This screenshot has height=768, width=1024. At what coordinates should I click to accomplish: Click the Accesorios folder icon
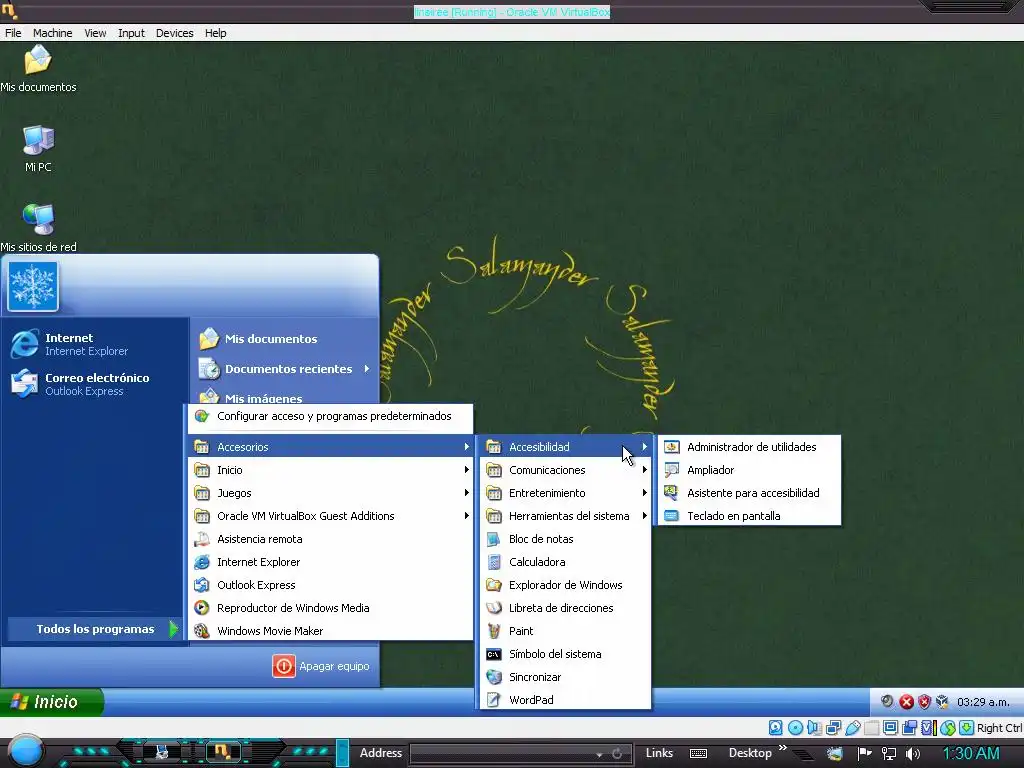[202, 447]
